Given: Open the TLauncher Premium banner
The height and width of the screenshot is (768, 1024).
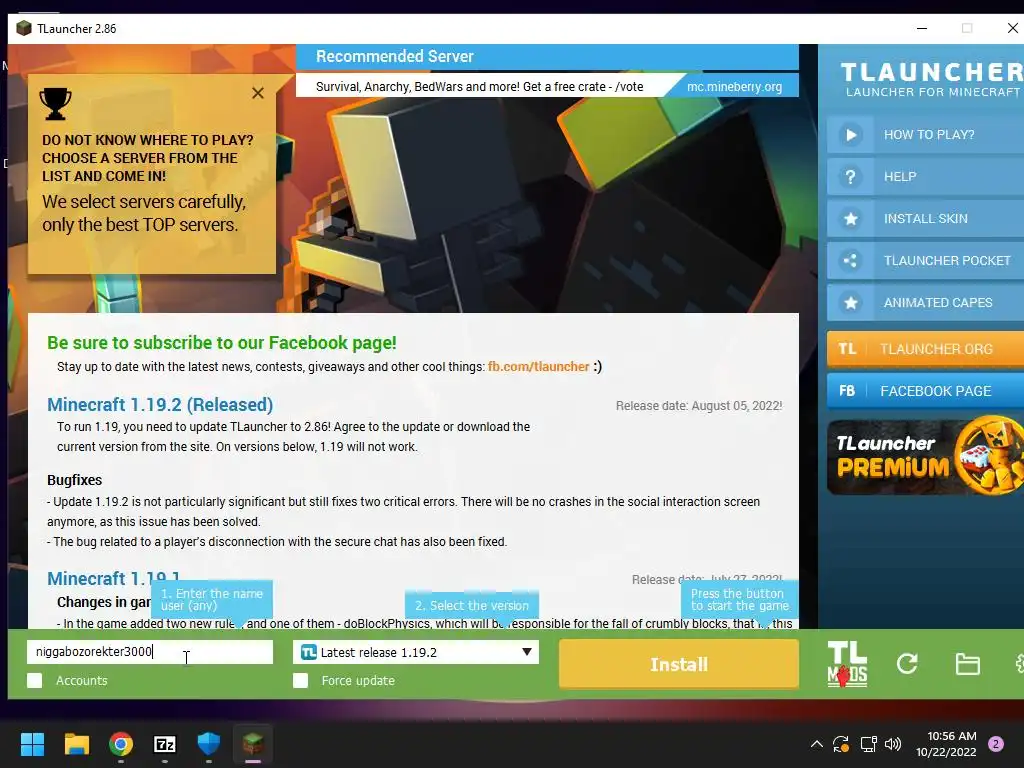Looking at the screenshot, I should 925,456.
